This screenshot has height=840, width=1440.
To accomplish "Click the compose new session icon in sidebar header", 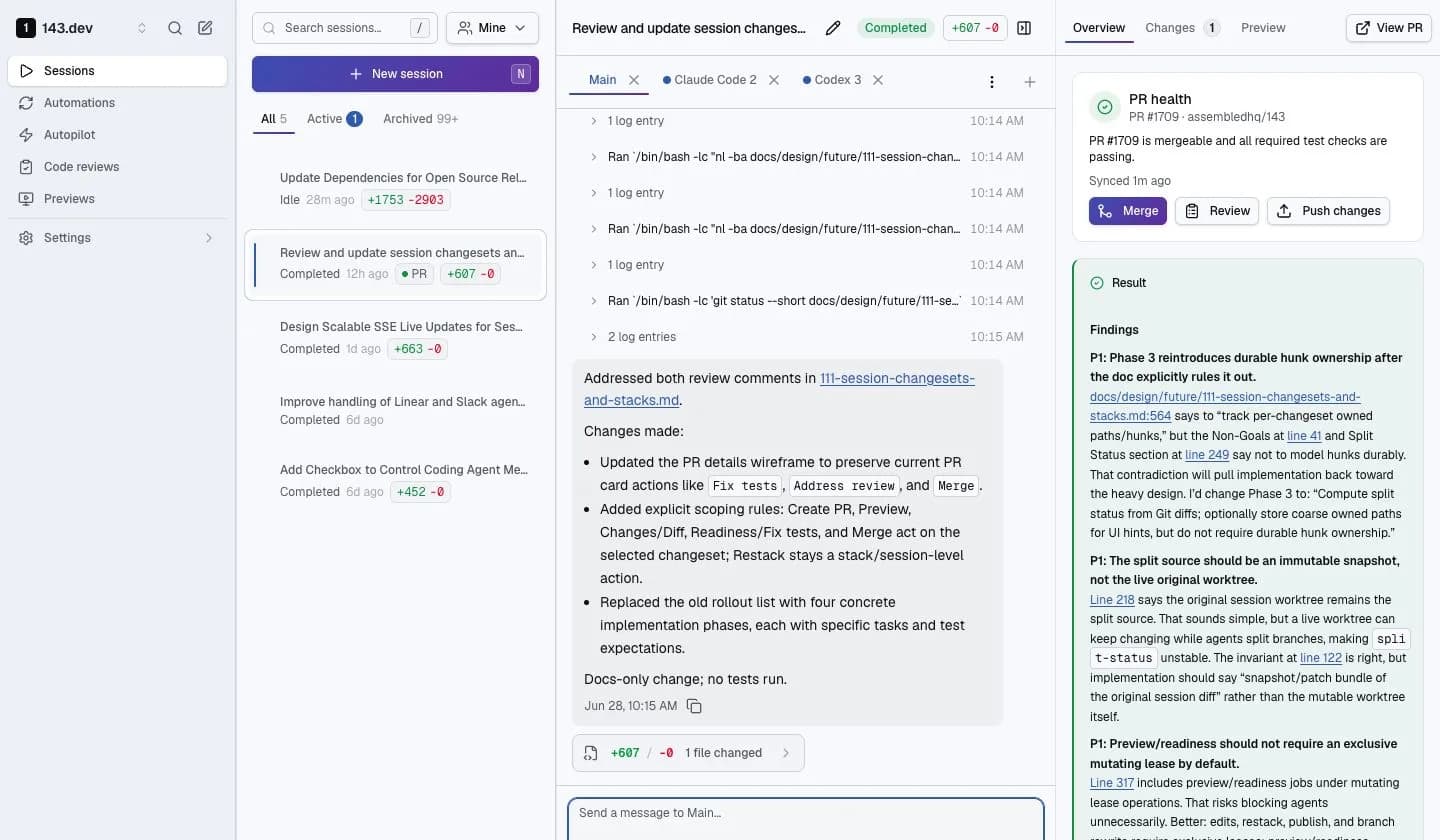I will click(x=205, y=28).
